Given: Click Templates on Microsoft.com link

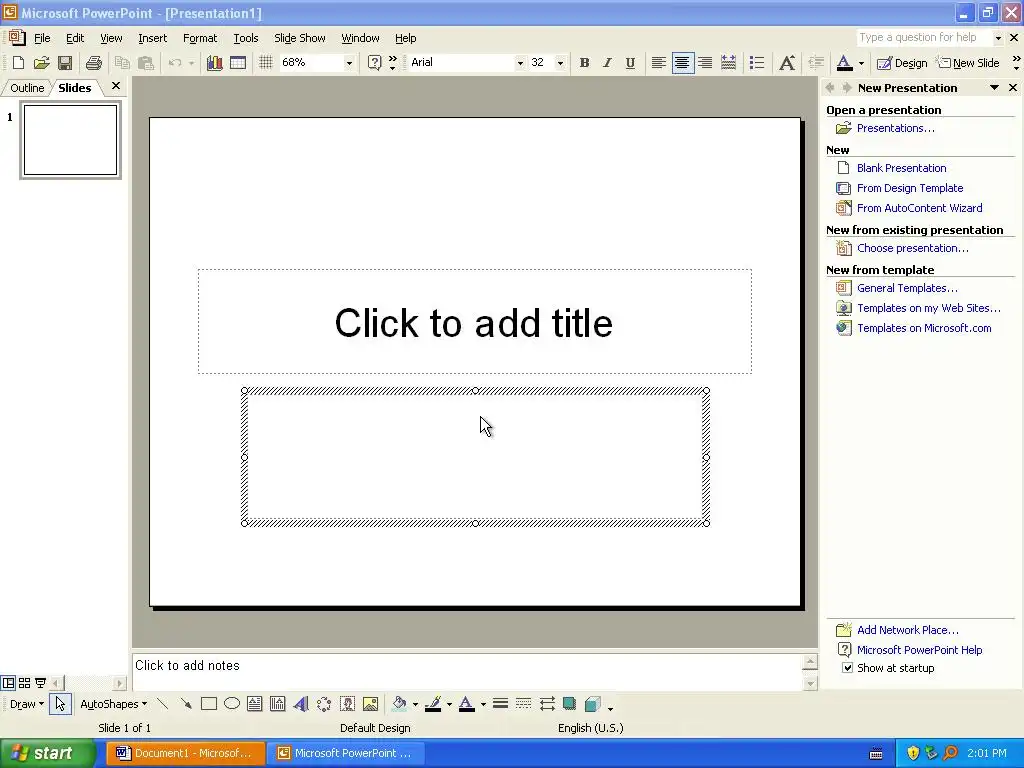Looking at the screenshot, I should click(x=924, y=328).
